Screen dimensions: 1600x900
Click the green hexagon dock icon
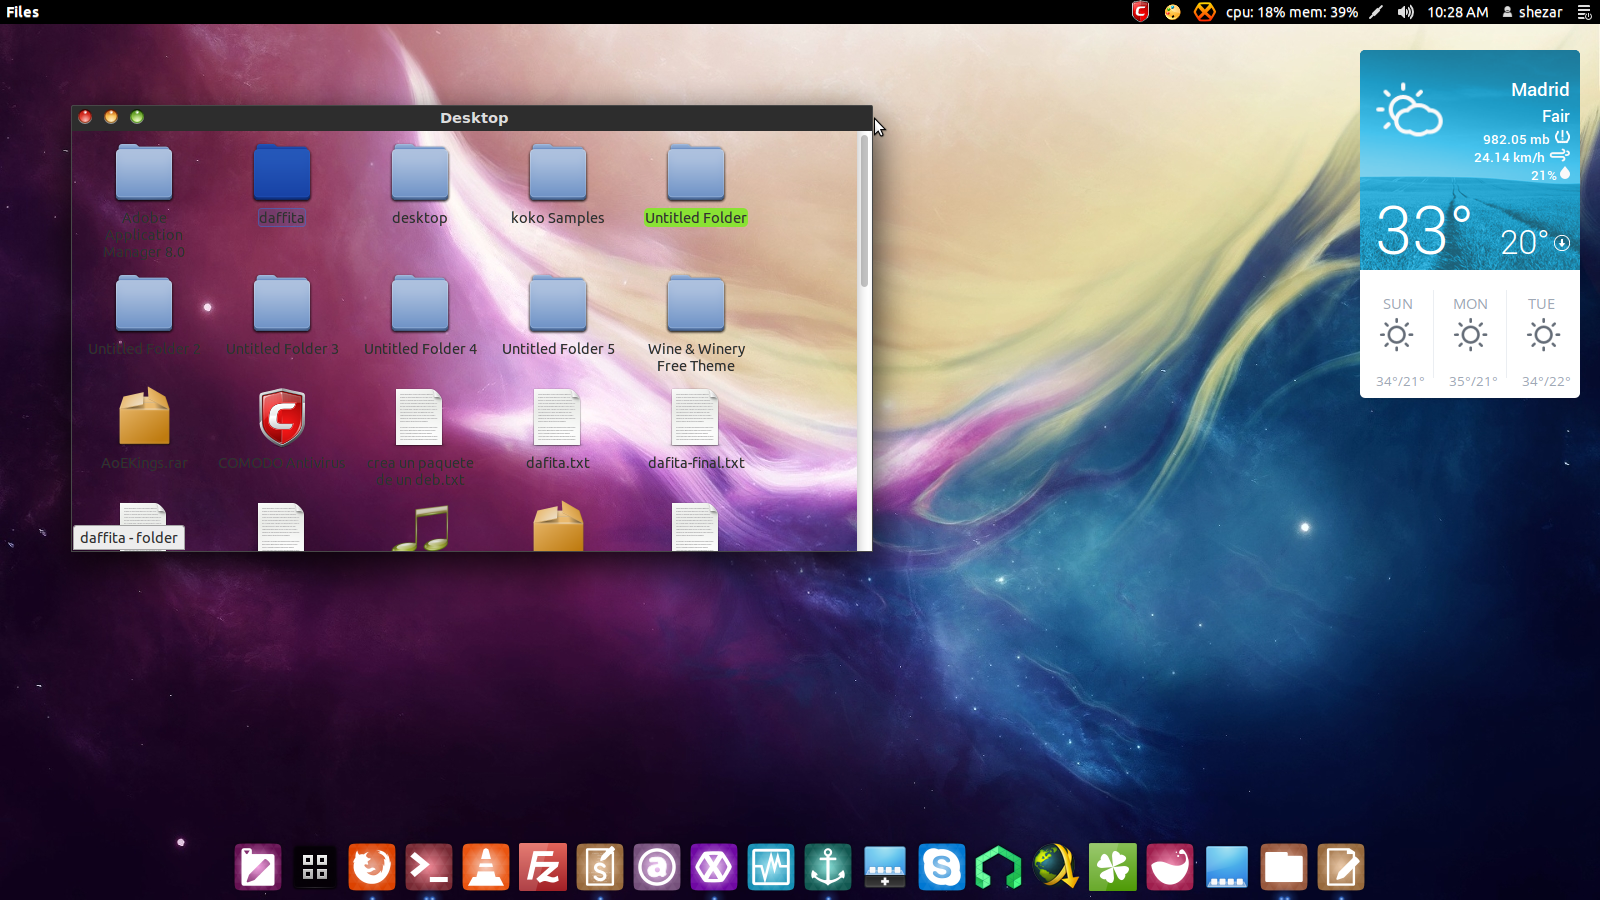point(999,867)
